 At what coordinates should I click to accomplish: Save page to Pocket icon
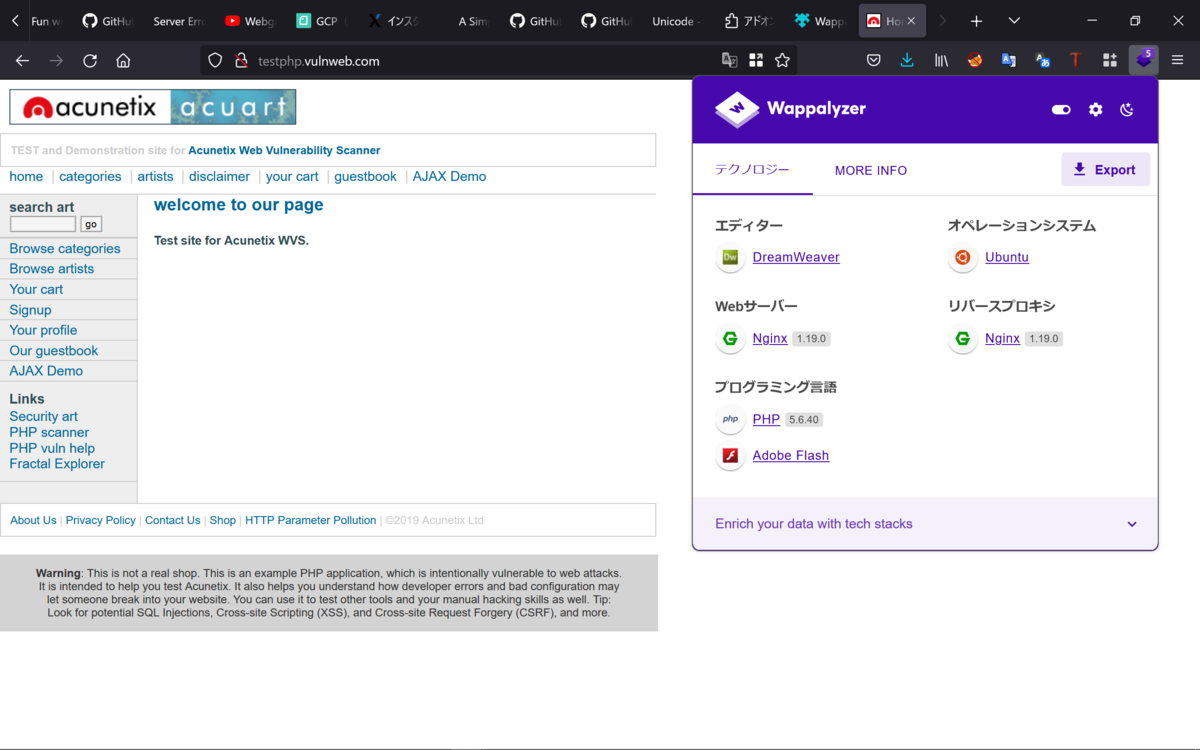pyautogui.click(x=873, y=60)
